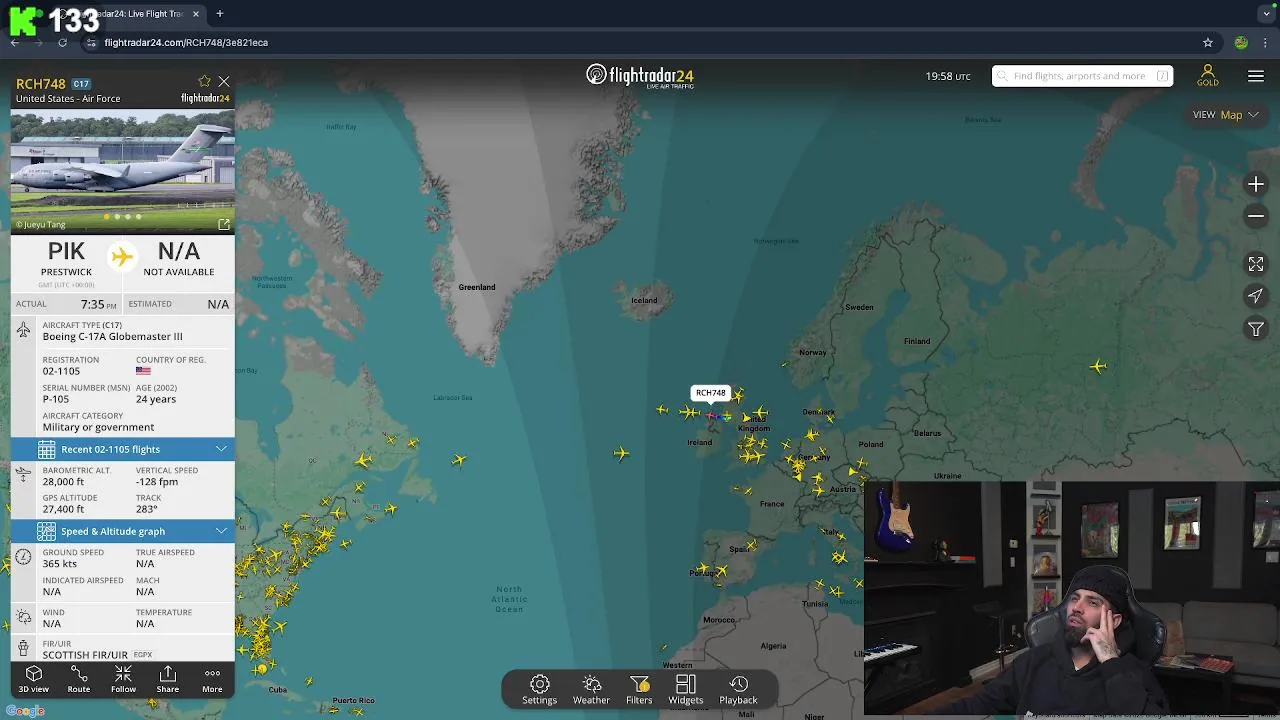The height and width of the screenshot is (720, 1280).
Task: Select the mid-Atlantic aircraft icon west of Ireland
Action: point(621,453)
